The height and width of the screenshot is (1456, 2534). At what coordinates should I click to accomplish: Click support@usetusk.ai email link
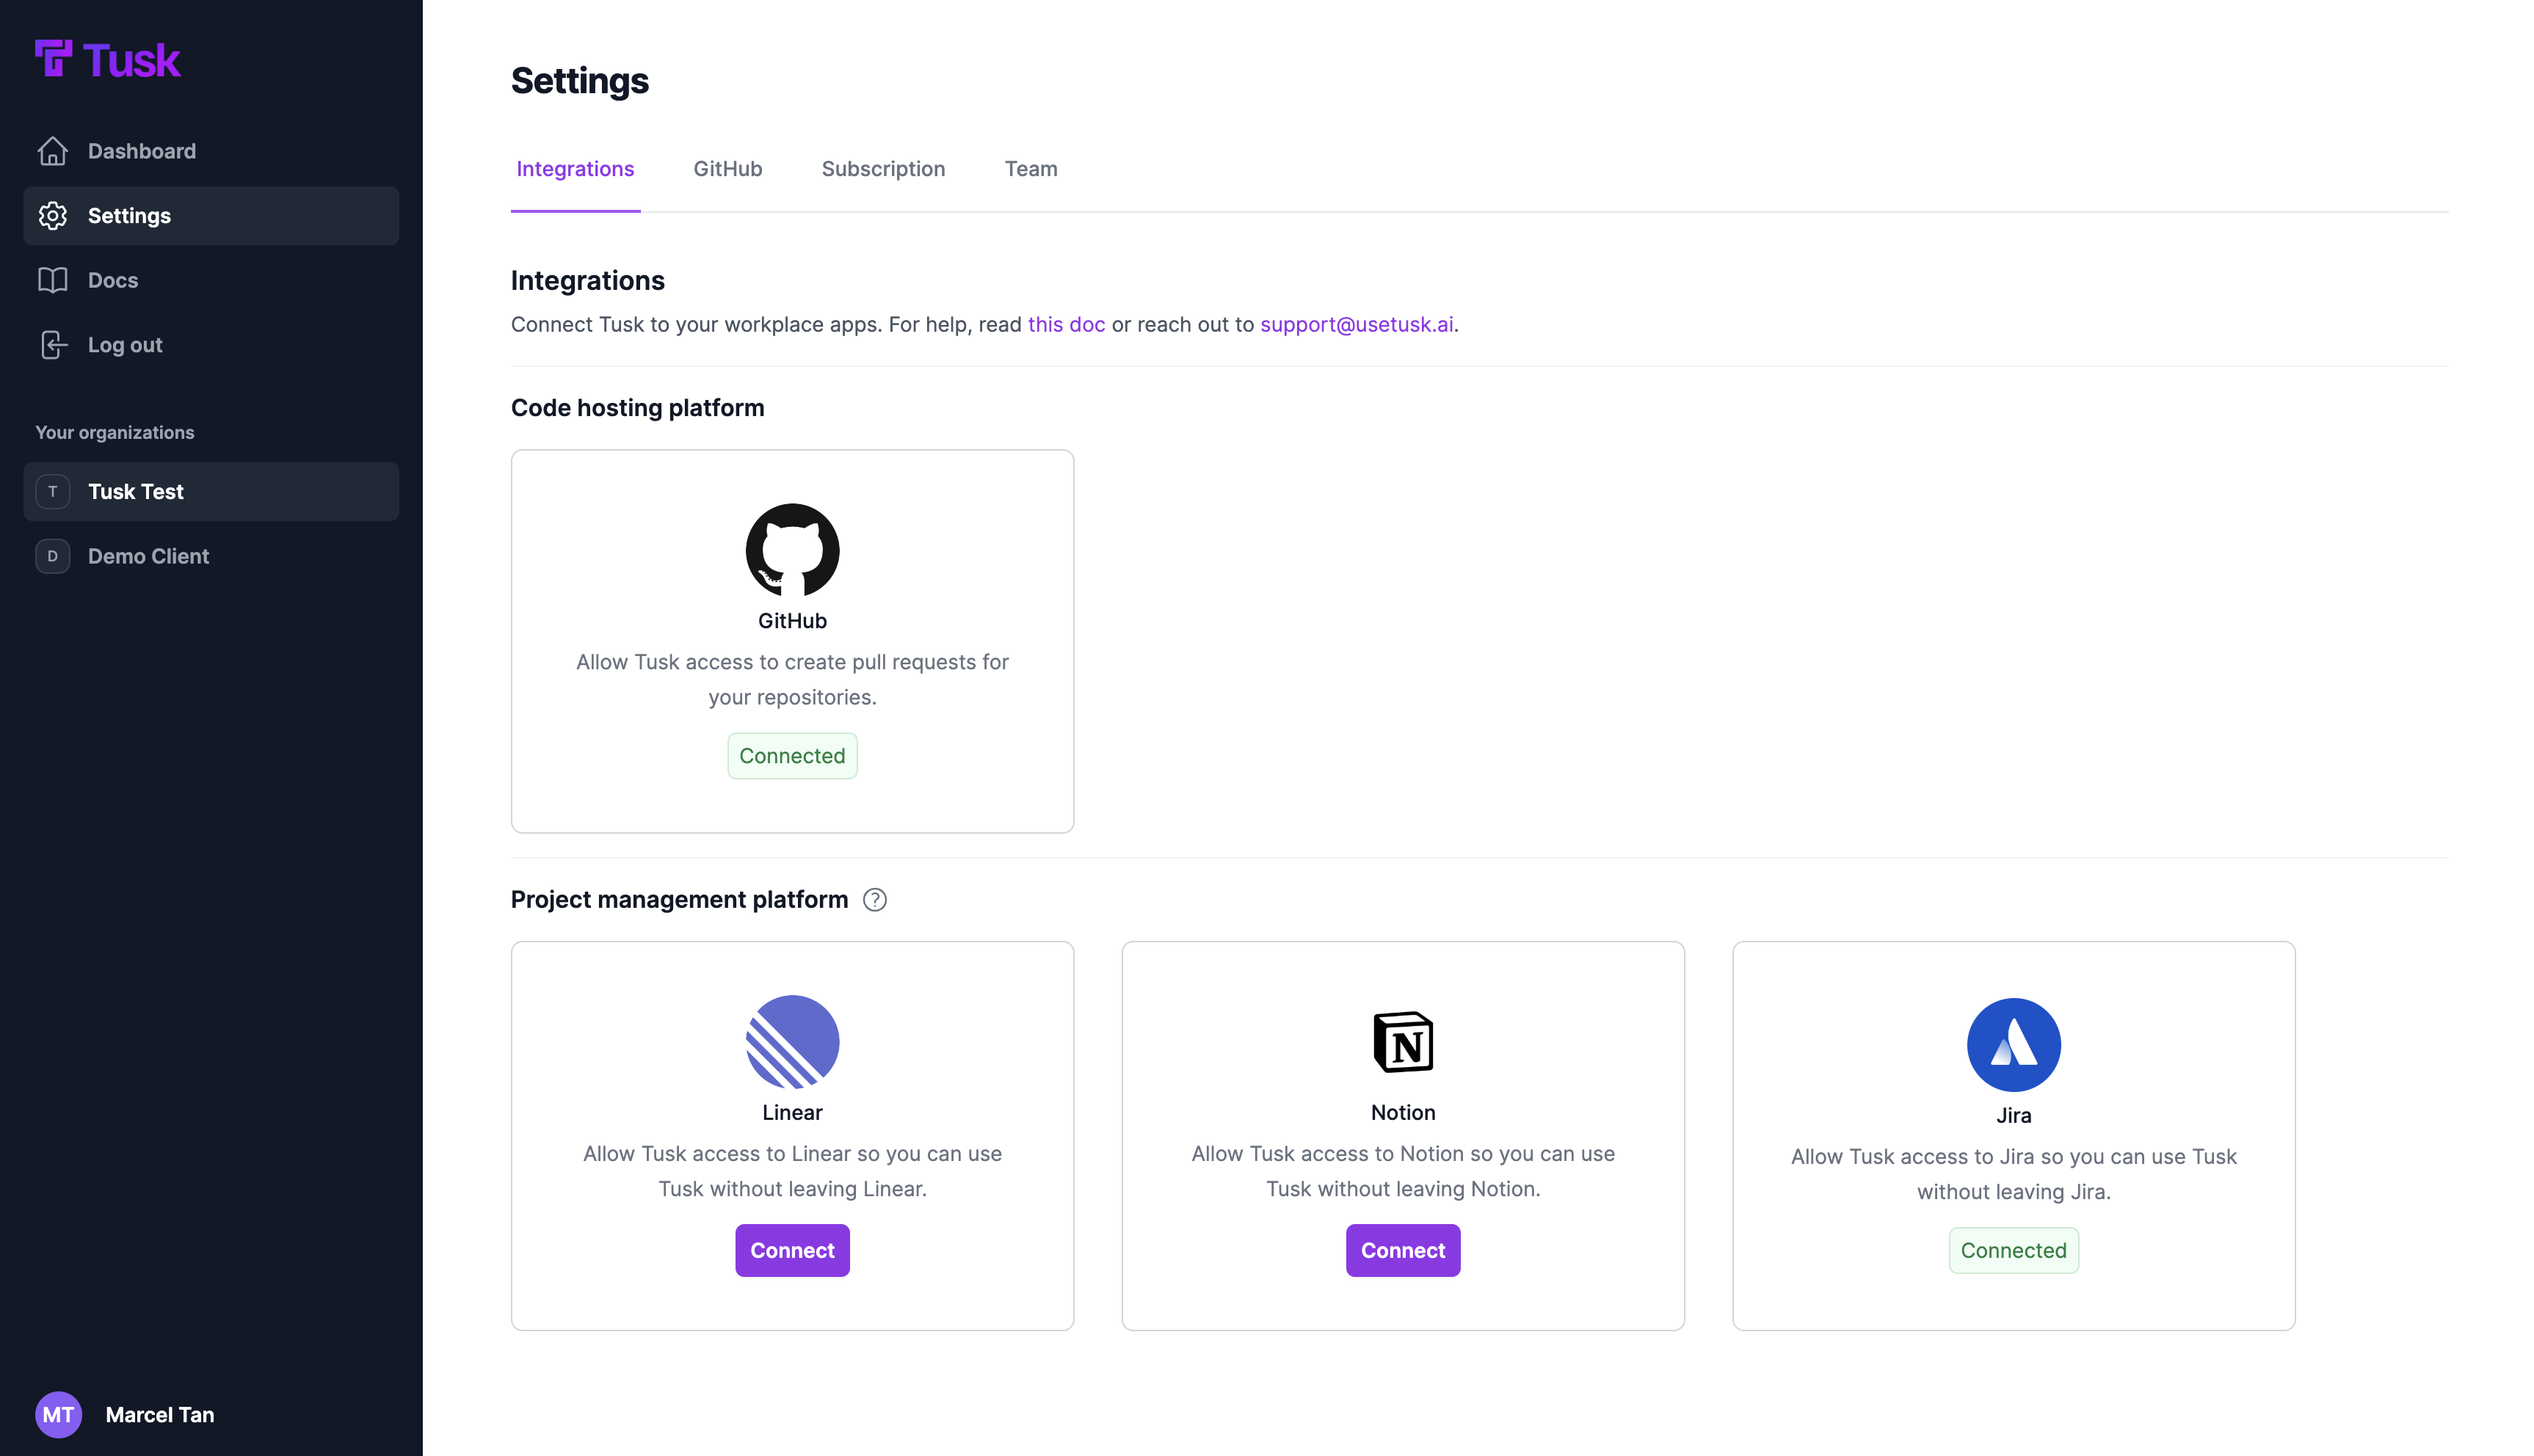click(1356, 325)
